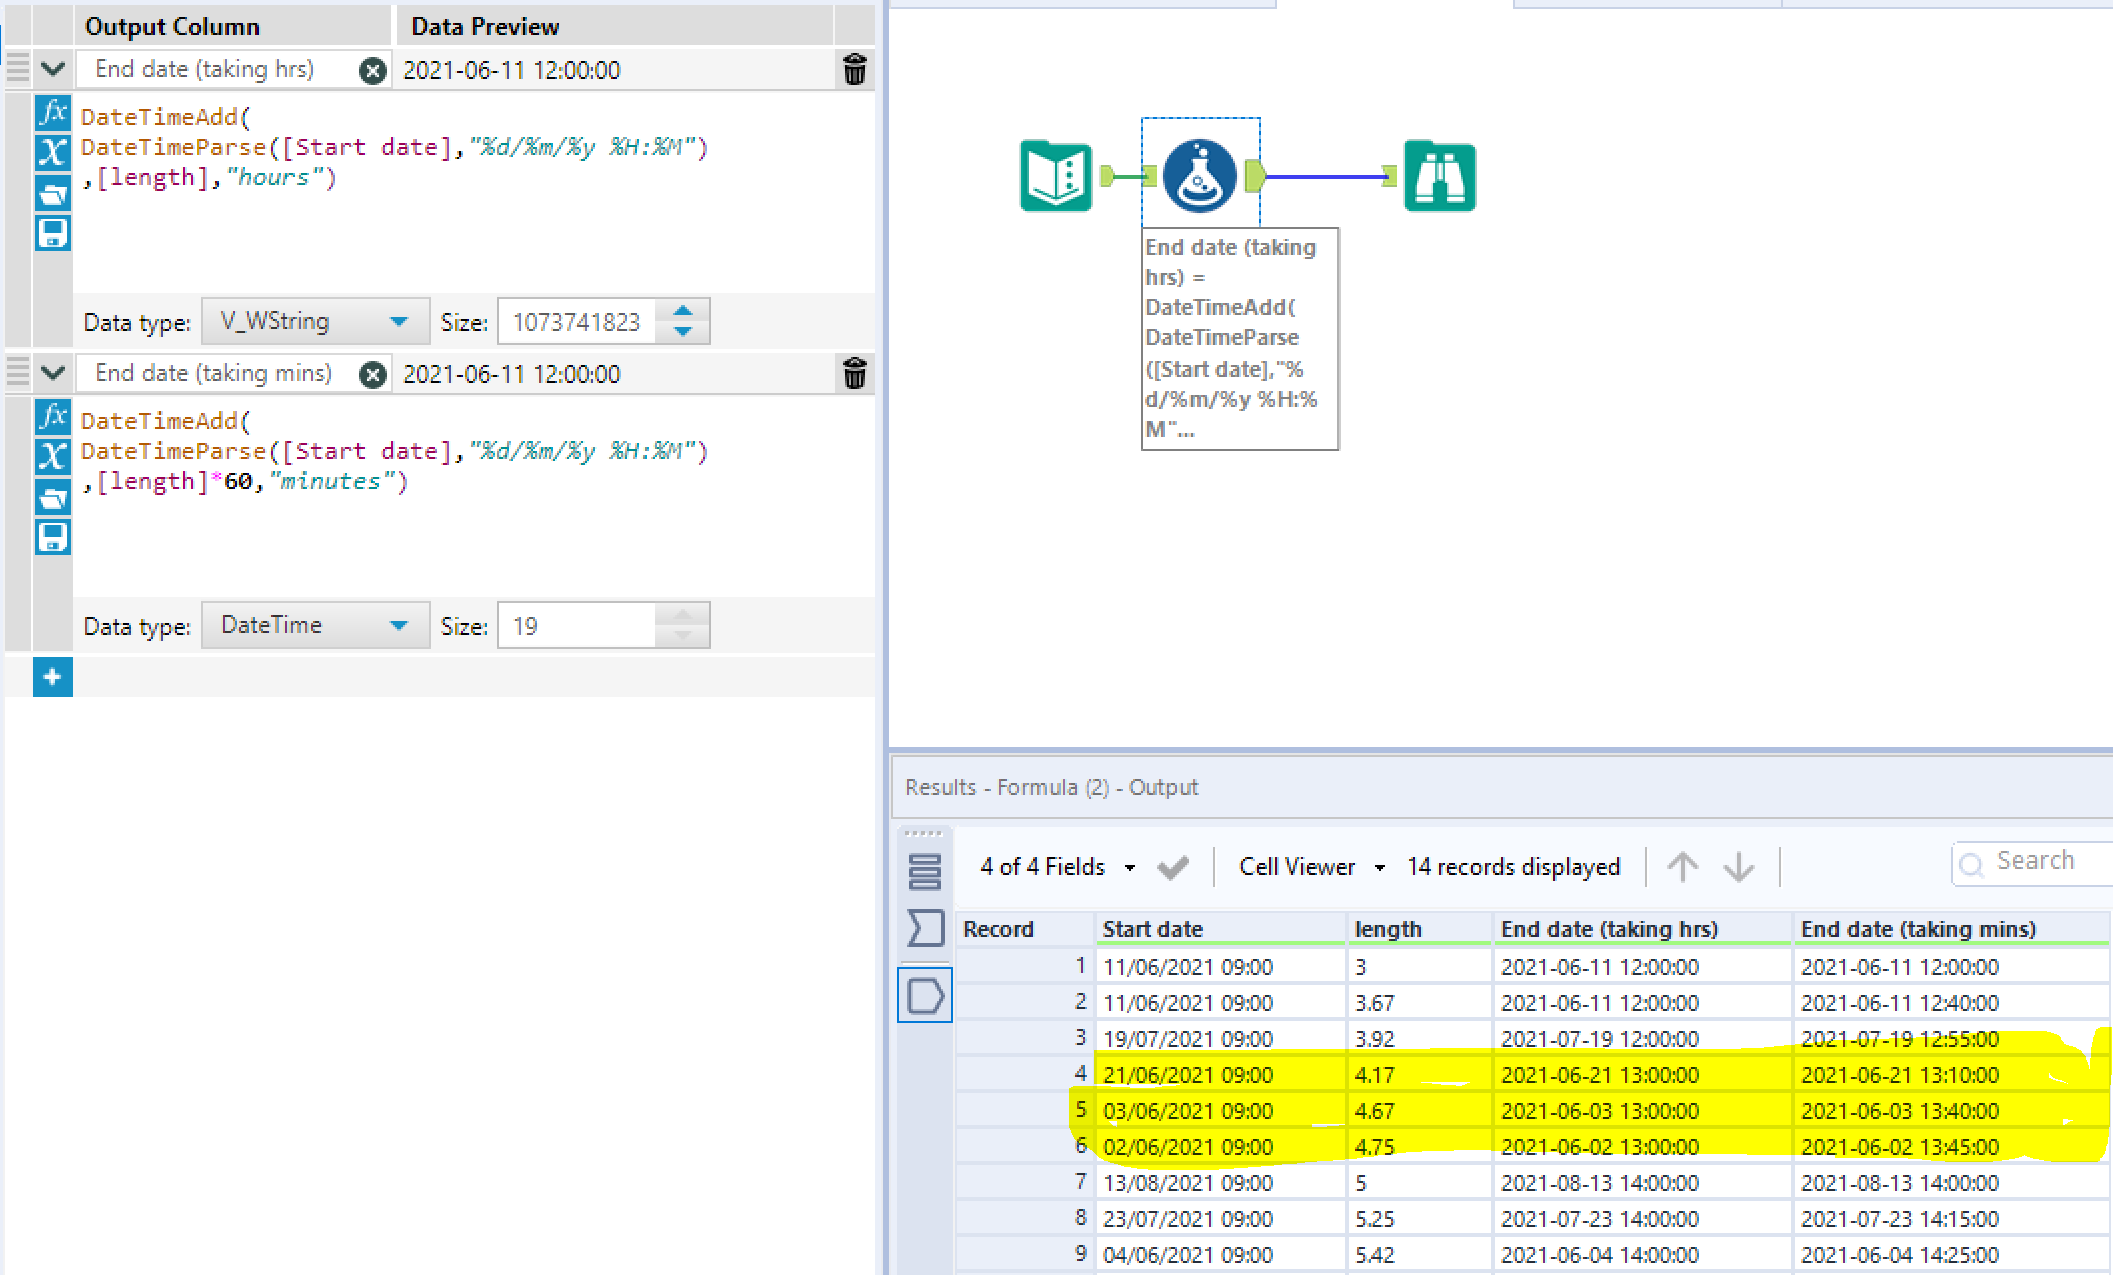
Task: Select the Browse tool binoculars node
Action: click(1439, 176)
